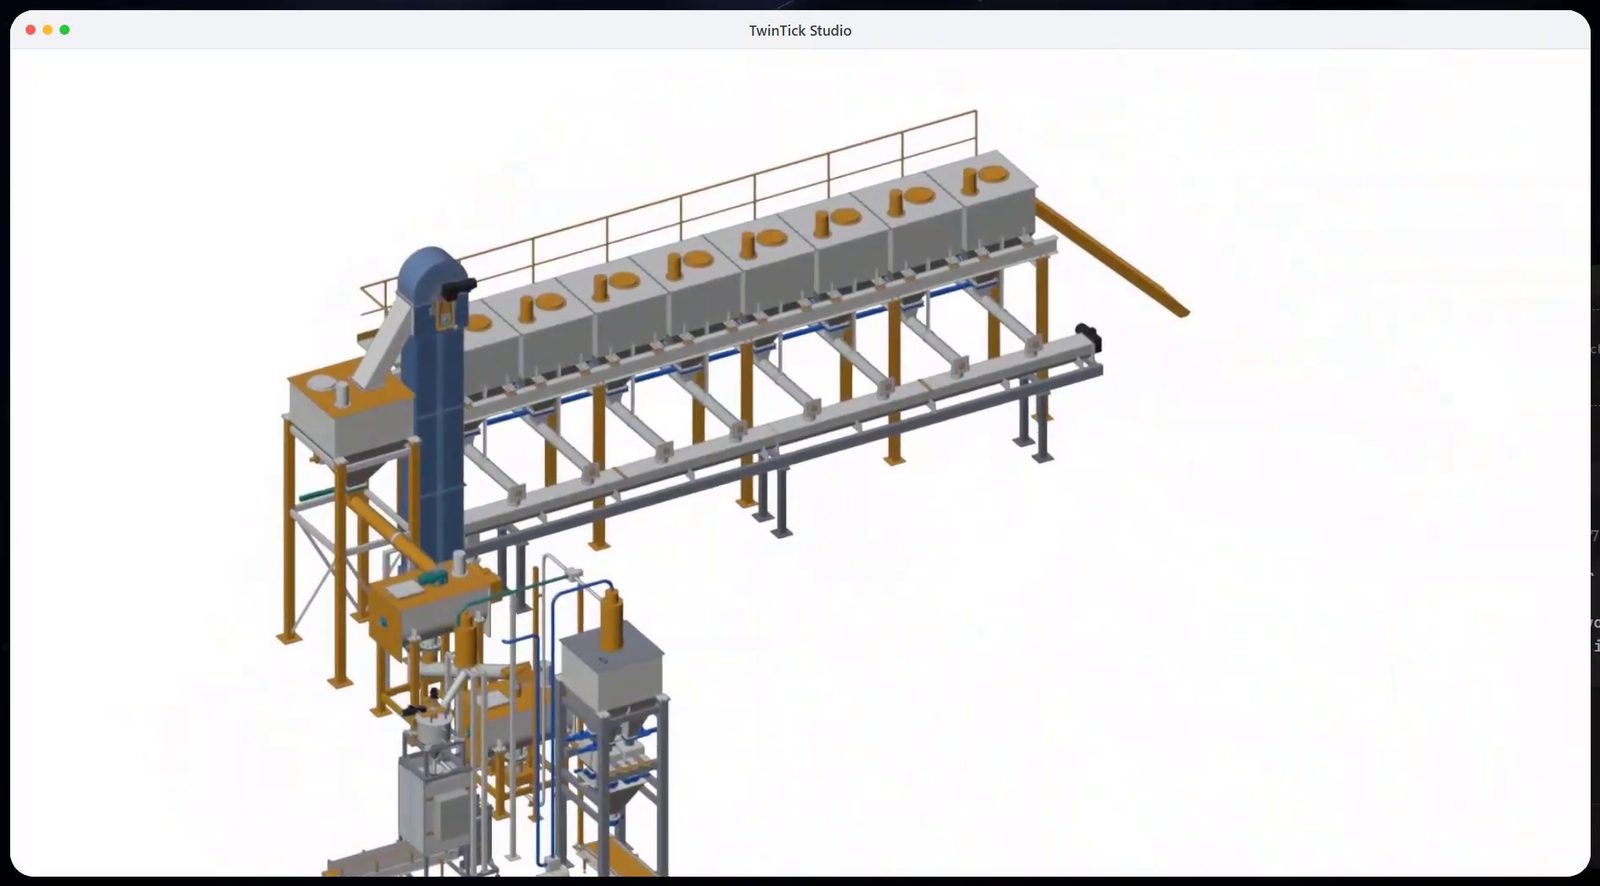The height and width of the screenshot is (886, 1600).
Task: Click the TwinTick Studio title text
Action: 800,30
